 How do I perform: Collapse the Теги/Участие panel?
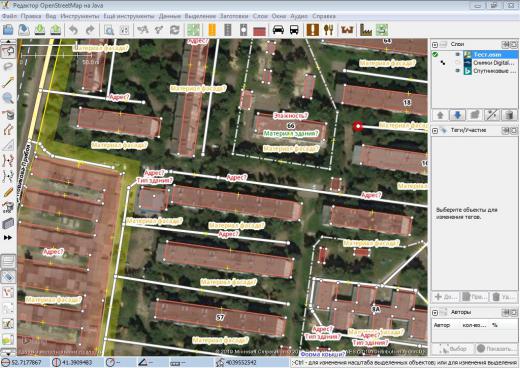click(x=435, y=130)
